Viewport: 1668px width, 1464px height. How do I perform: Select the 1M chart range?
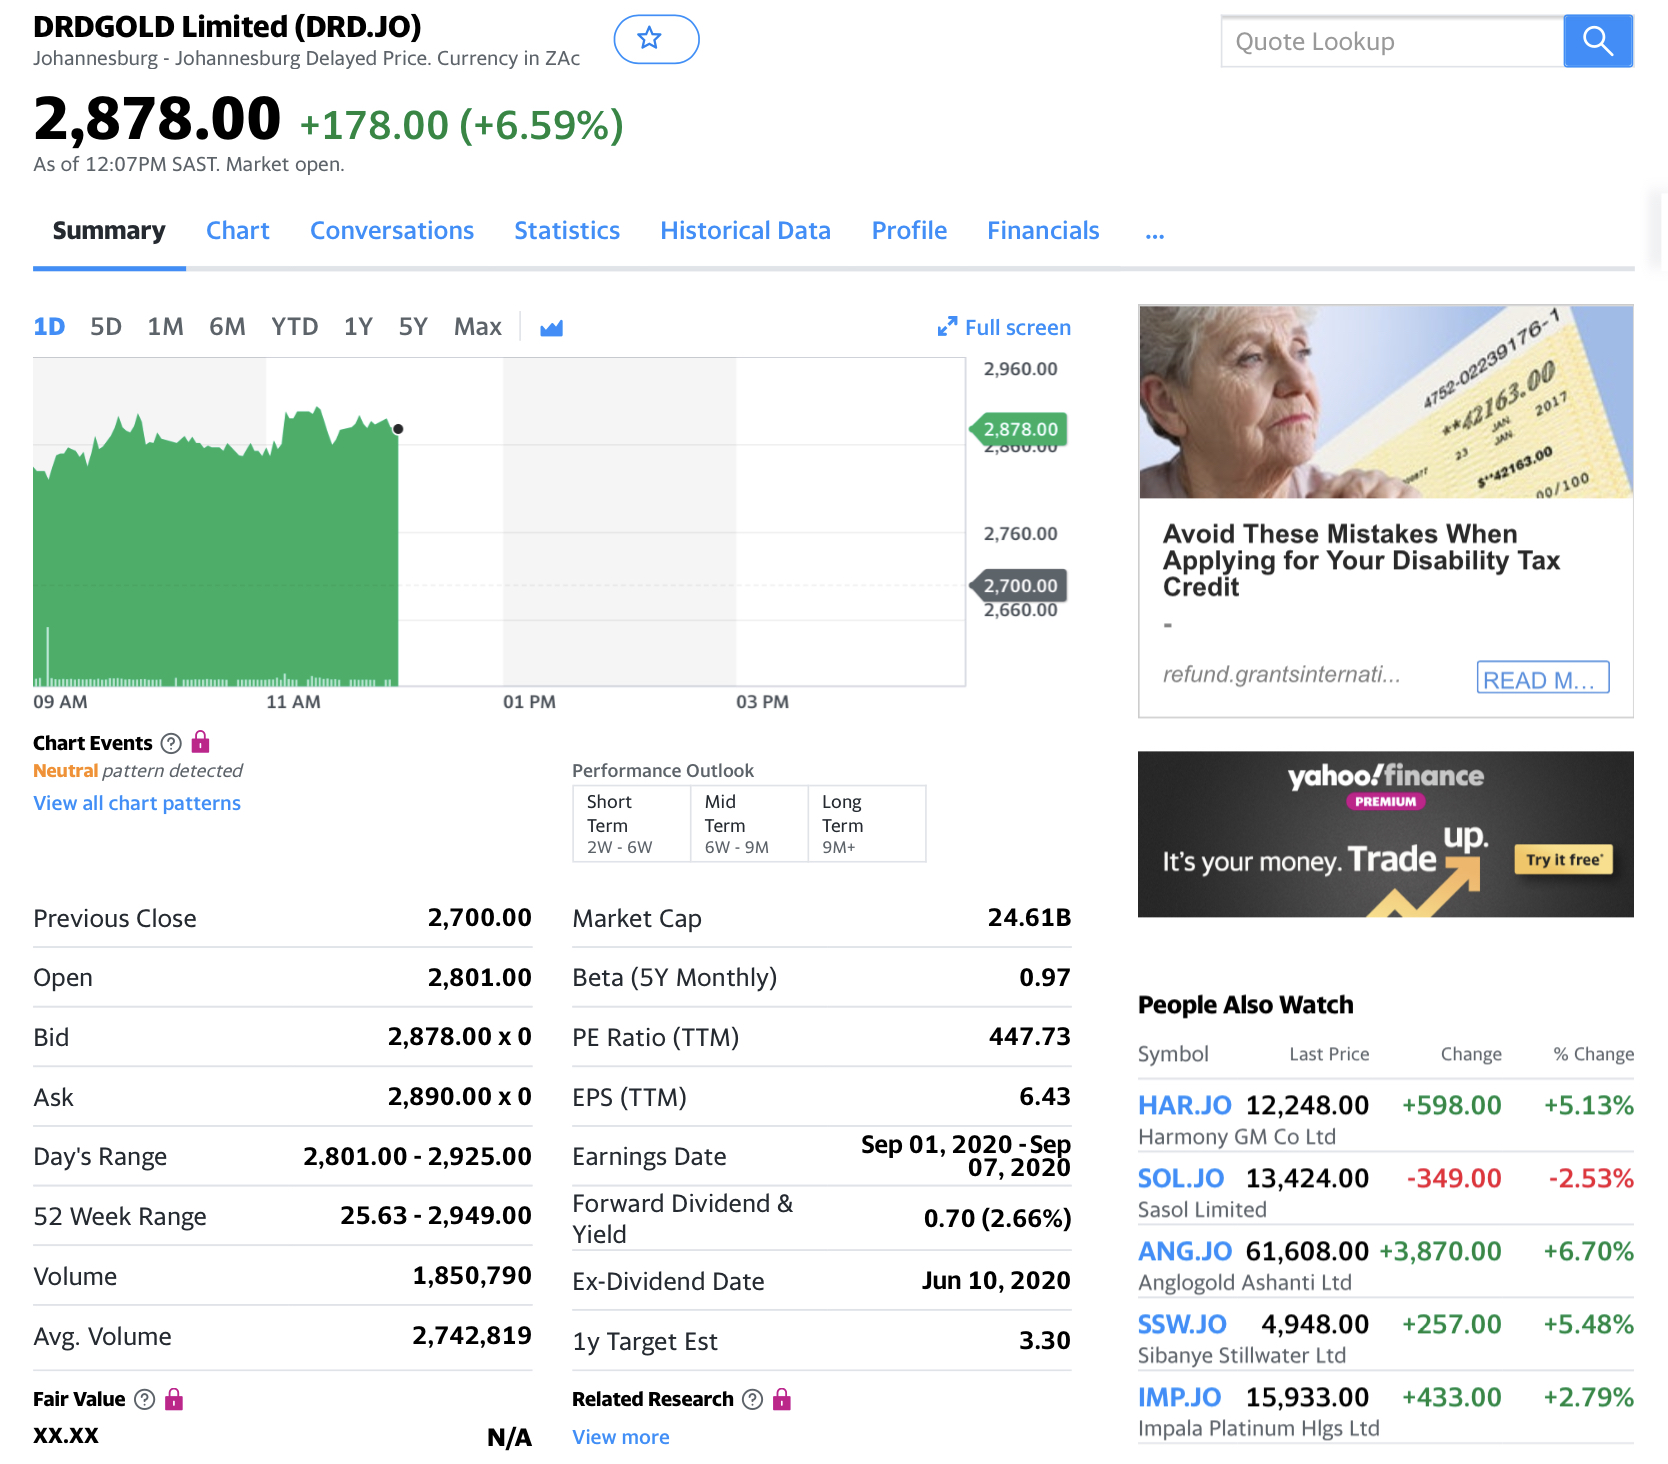pos(165,327)
